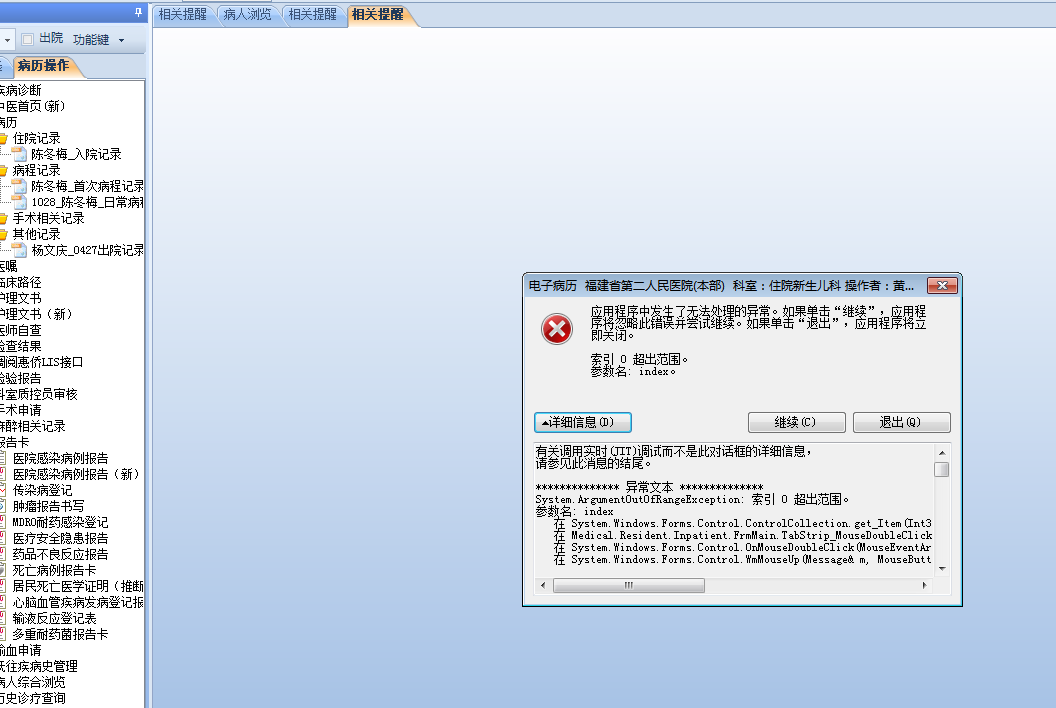Click the document icon beside 杨文庆_0427出院记录
This screenshot has height=708, width=1056.
point(20,251)
